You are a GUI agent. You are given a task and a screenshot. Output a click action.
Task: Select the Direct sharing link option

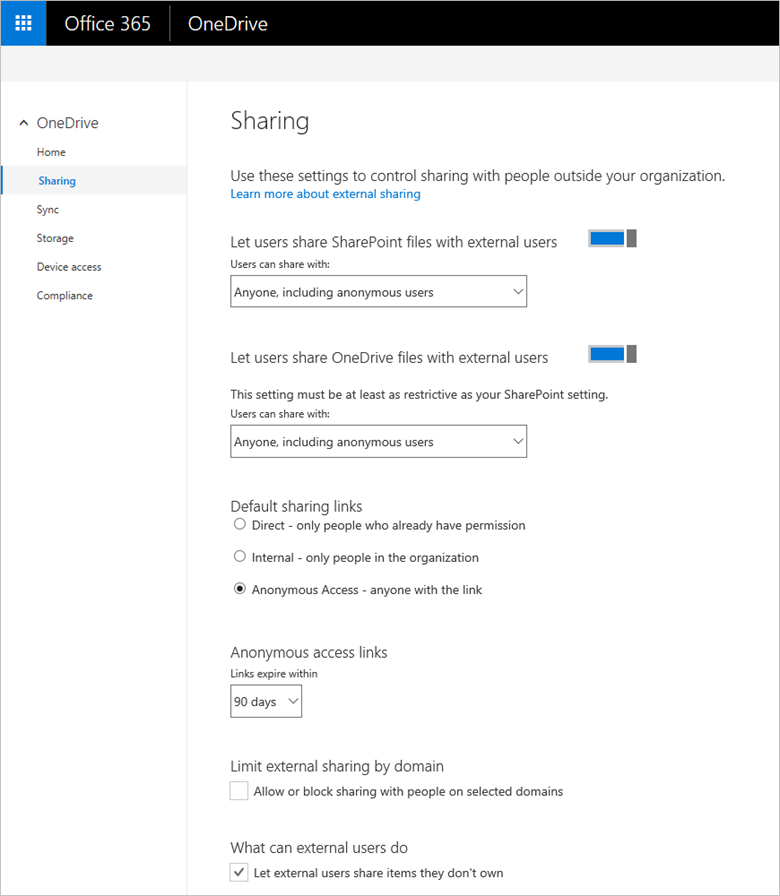click(x=240, y=524)
